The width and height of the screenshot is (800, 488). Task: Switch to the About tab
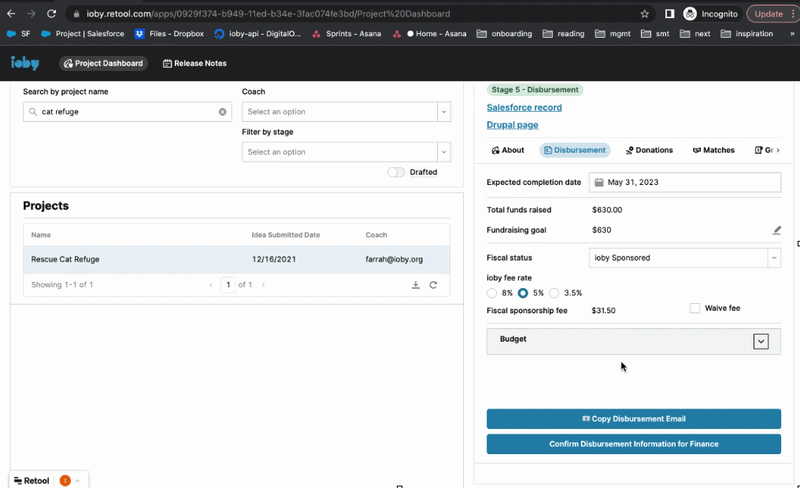pyautogui.click(x=508, y=150)
